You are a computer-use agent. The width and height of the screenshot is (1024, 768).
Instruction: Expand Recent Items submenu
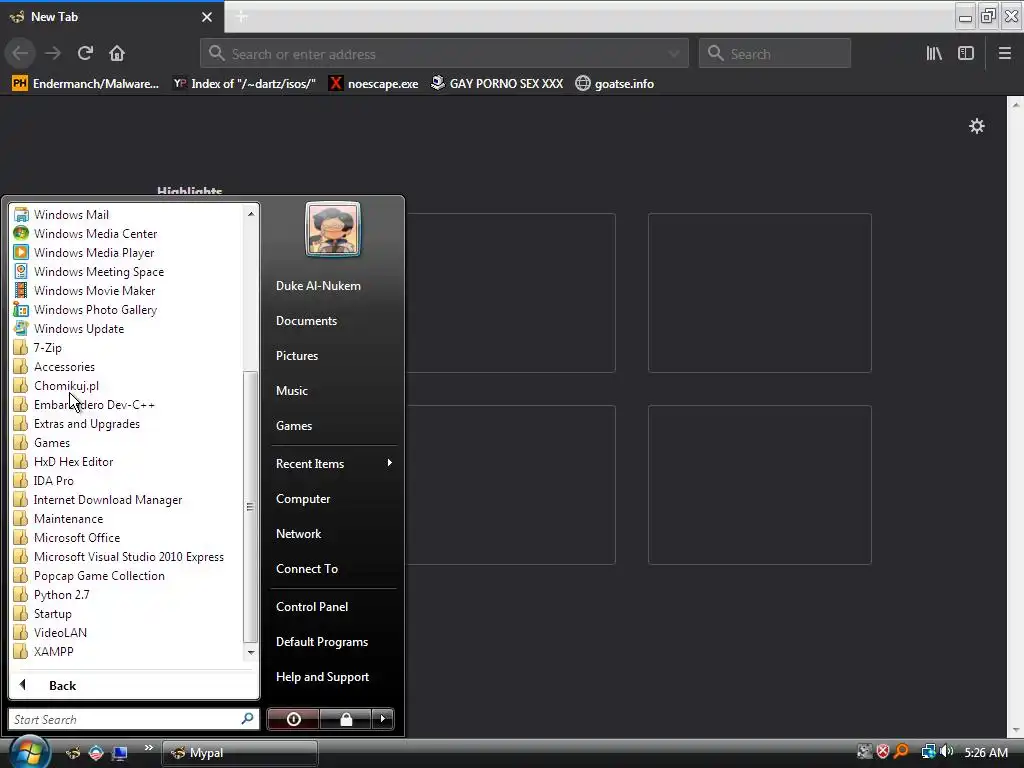pos(334,463)
